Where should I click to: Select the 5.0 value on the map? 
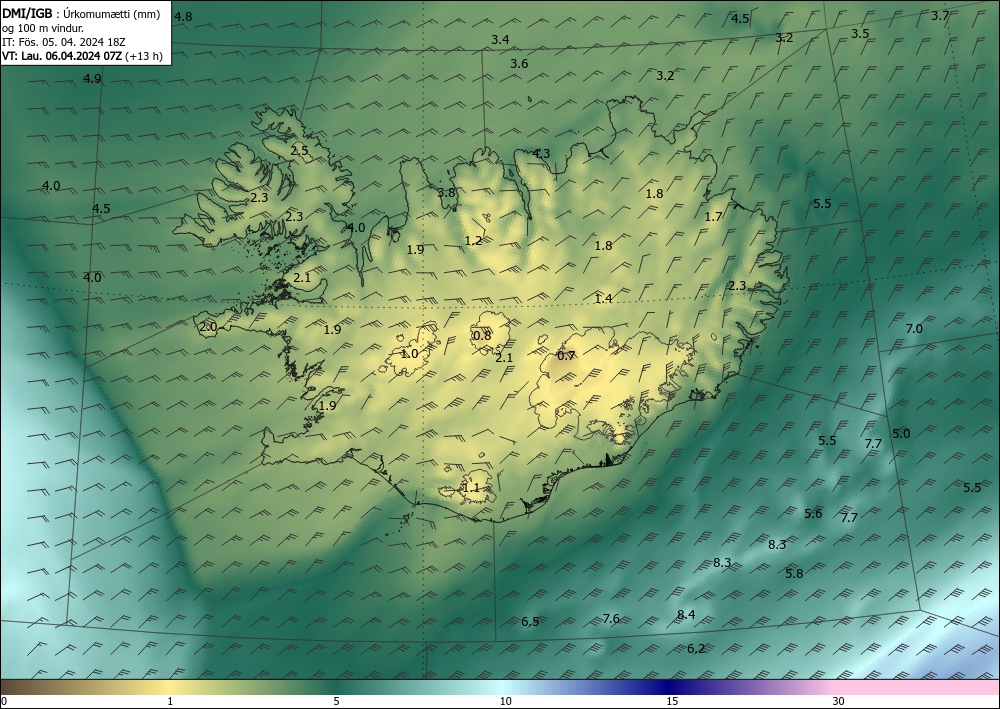[901, 434]
